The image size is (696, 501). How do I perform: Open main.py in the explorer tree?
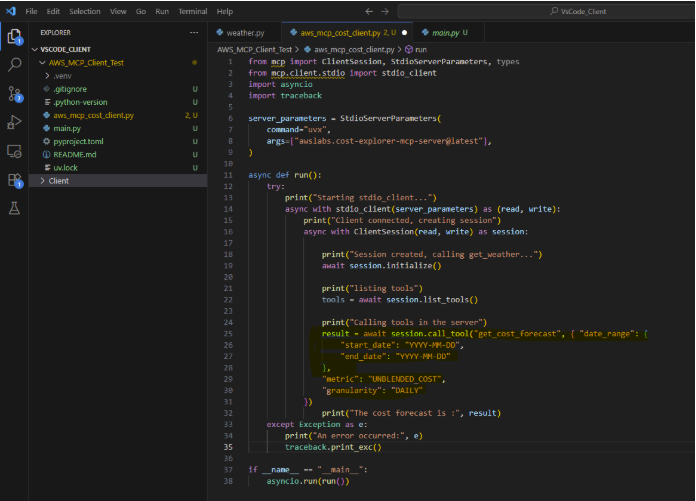tap(67, 128)
